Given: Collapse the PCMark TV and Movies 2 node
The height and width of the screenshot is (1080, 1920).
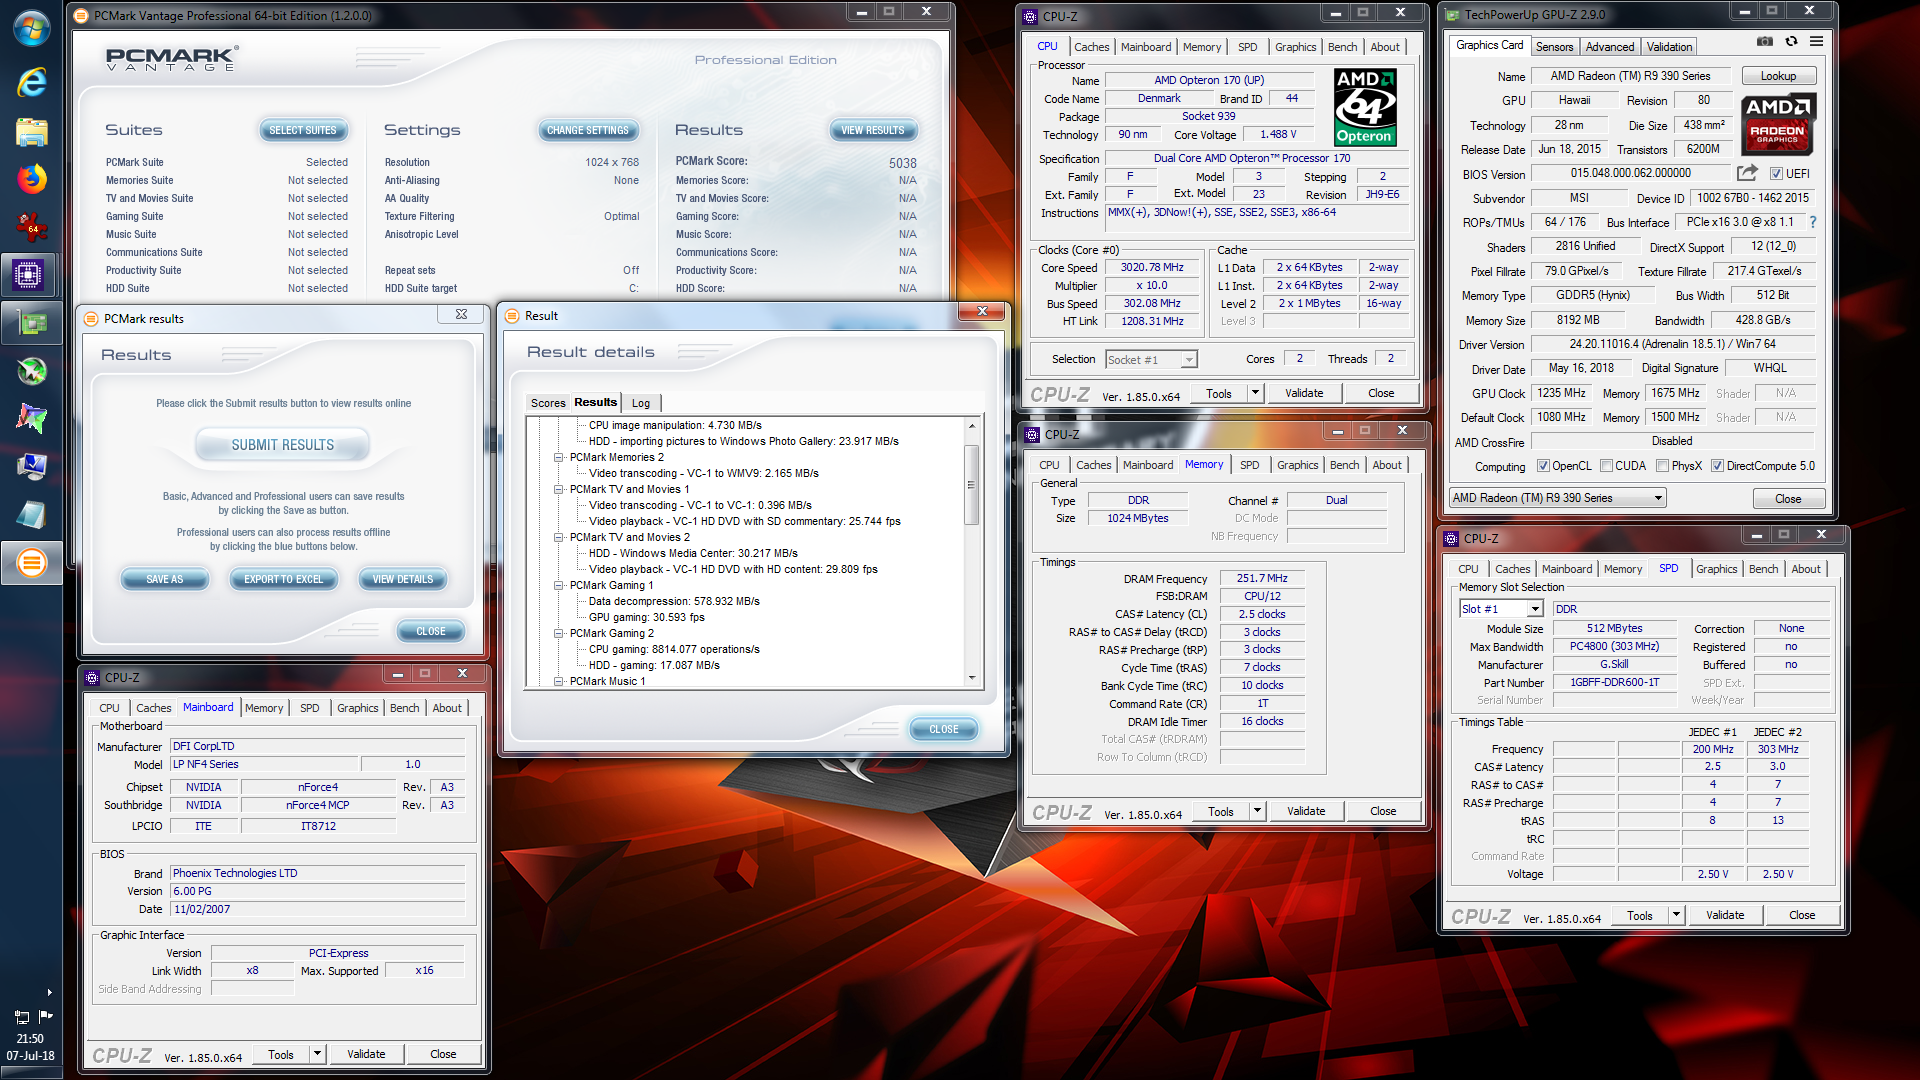Looking at the screenshot, I should pyautogui.click(x=559, y=537).
